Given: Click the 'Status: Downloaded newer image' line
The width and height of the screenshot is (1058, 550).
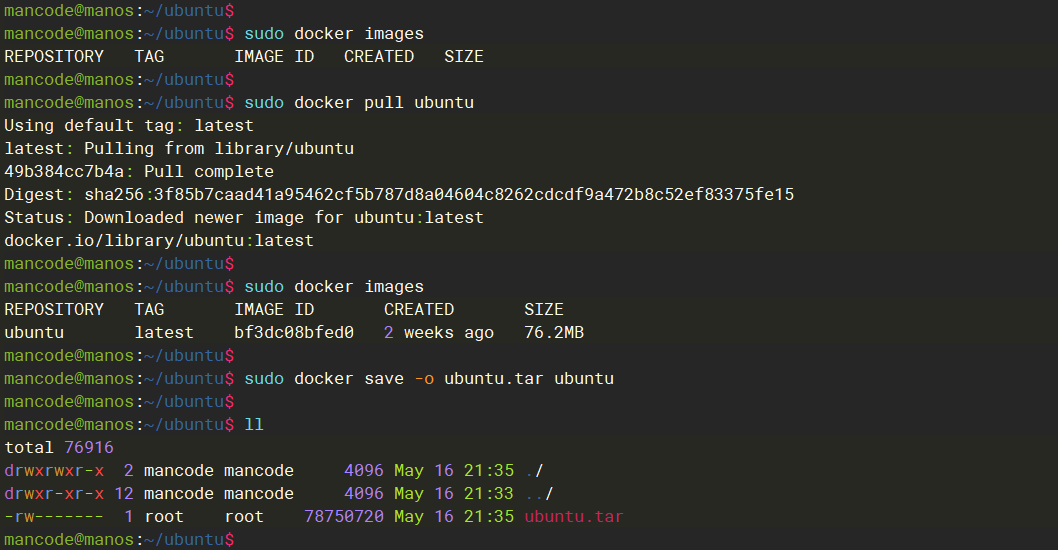Looking at the screenshot, I should (x=244, y=218).
